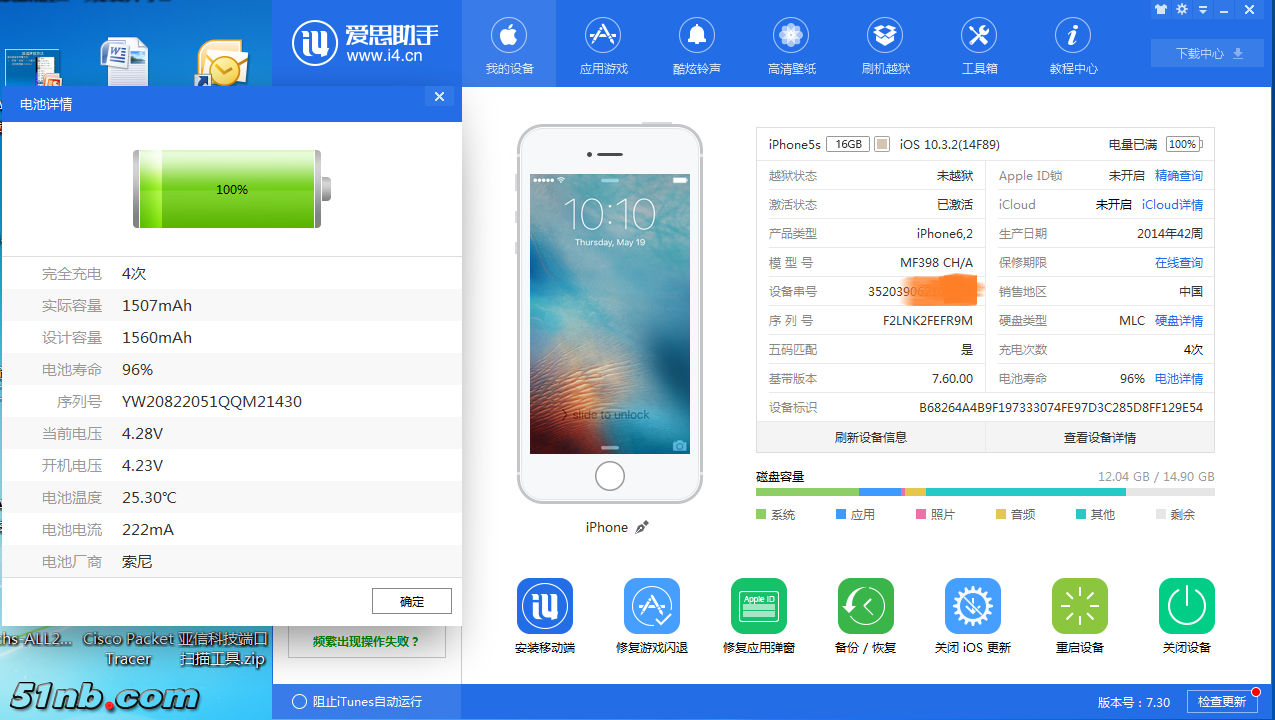
Task: Click device color swatch beside 16GB
Action: point(882,144)
